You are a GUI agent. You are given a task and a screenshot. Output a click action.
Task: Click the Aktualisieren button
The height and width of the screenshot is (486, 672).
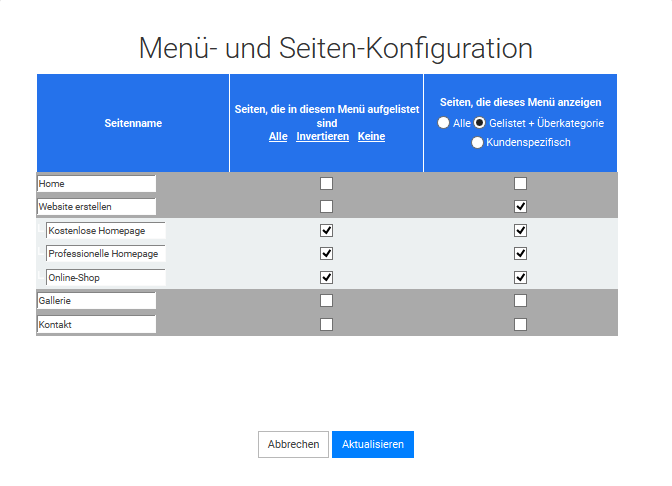pyautogui.click(x=373, y=444)
